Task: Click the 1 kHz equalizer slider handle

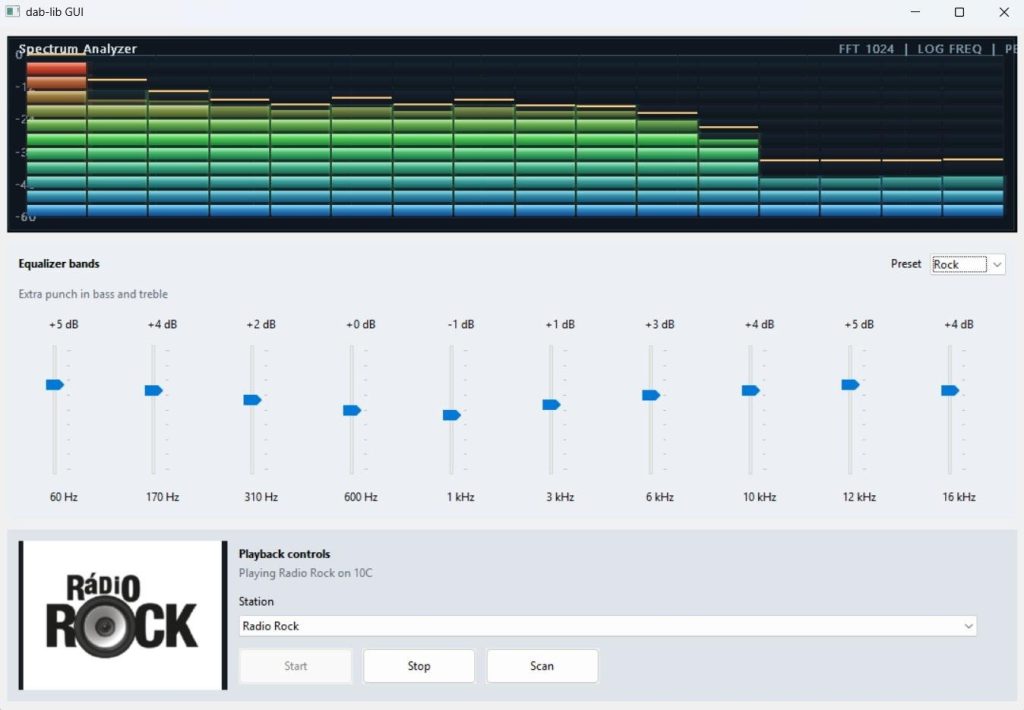Action: tap(452, 415)
